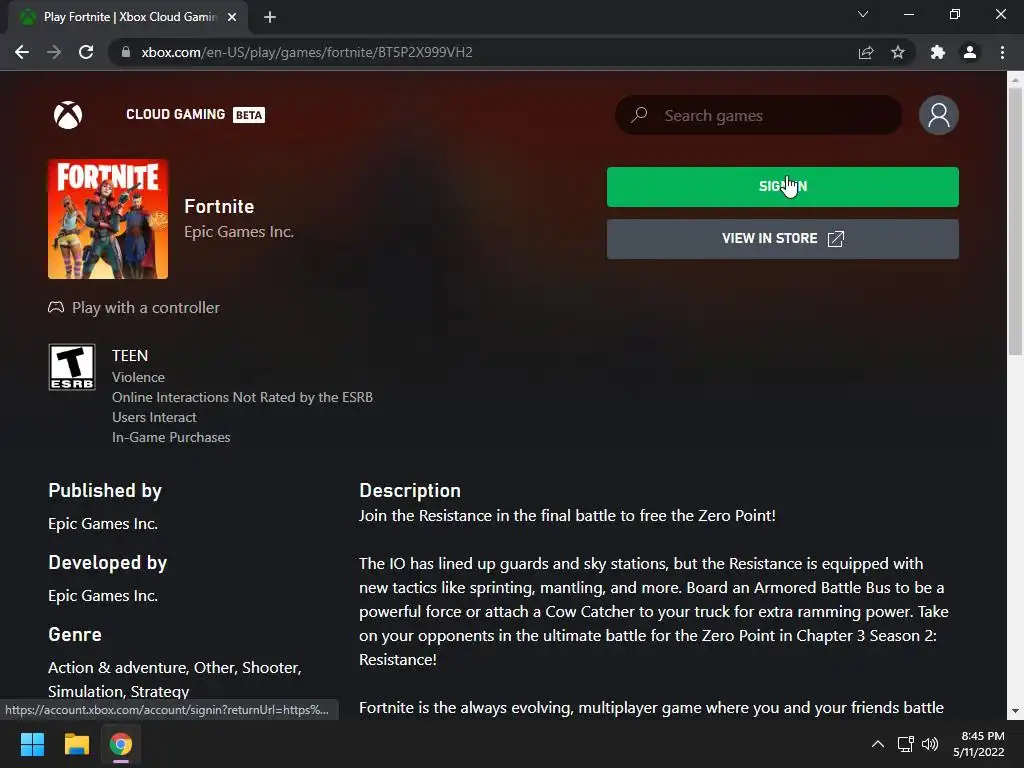Open VIEW IN STORE button
The width and height of the screenshot is (1024, 768).
coord(782,238)
